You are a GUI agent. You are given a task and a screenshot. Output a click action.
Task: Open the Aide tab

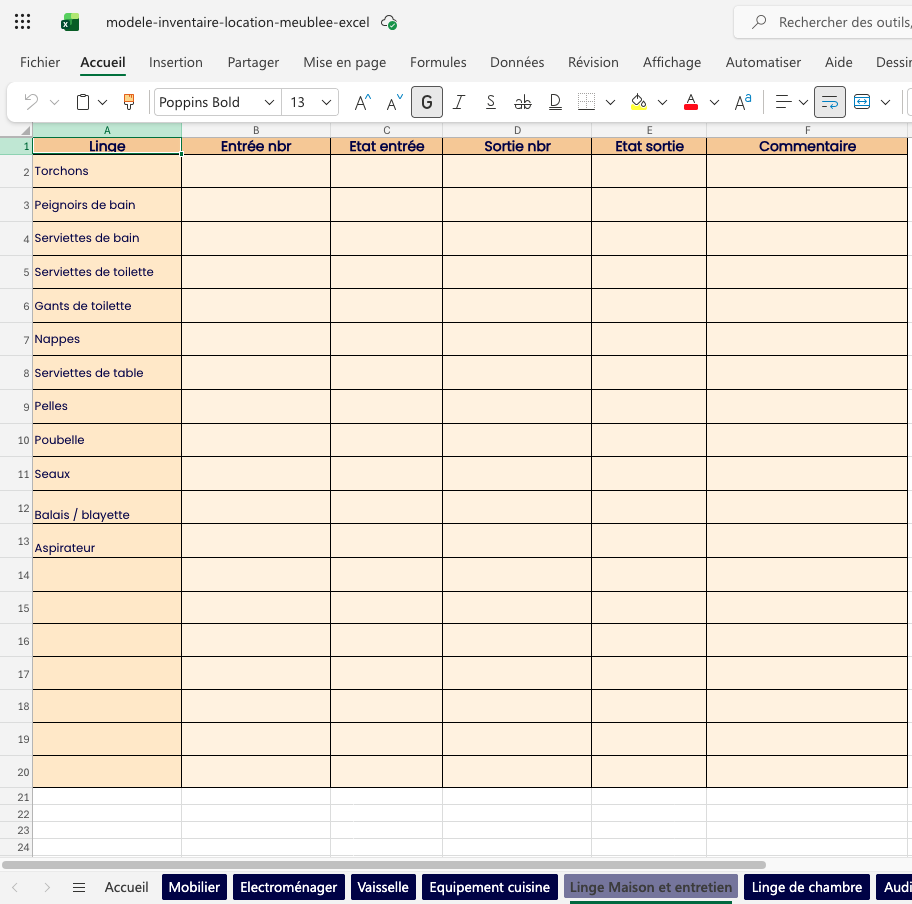(x=838, y=62)
